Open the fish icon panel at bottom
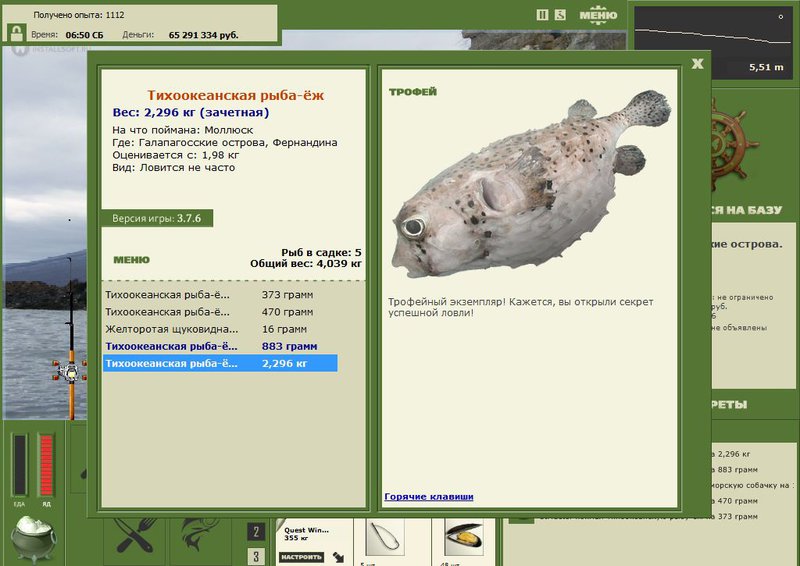Viewport: 800px width, 566px height. (x=201, y=536)
